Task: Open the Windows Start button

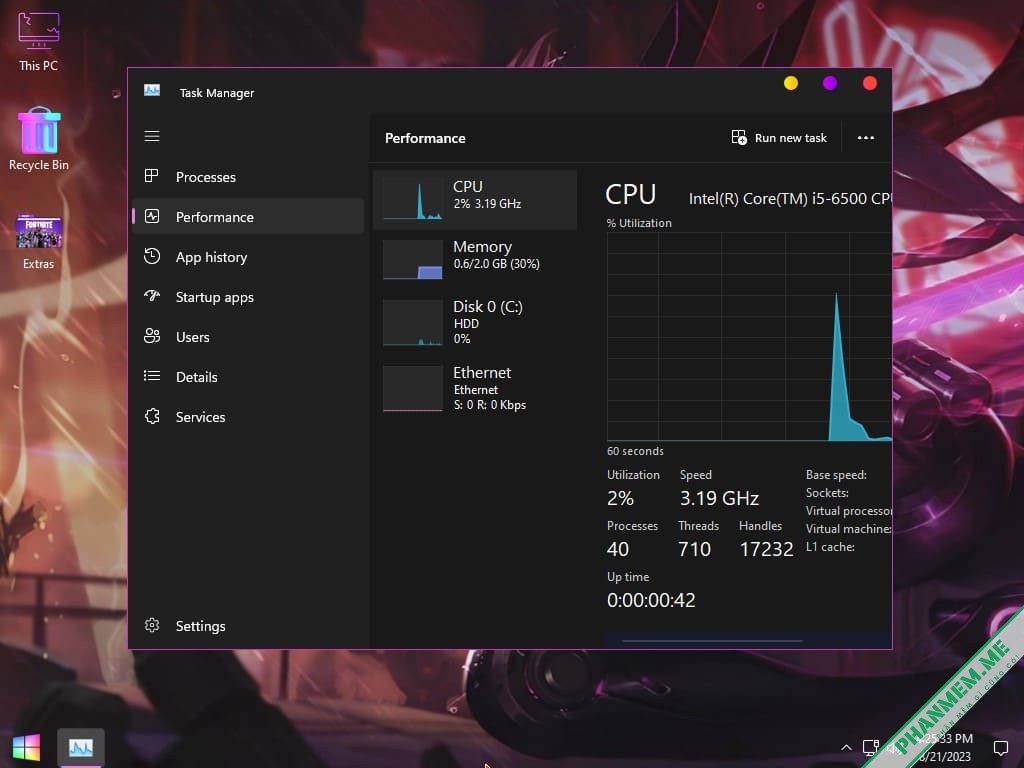Action: click(26, 748)
